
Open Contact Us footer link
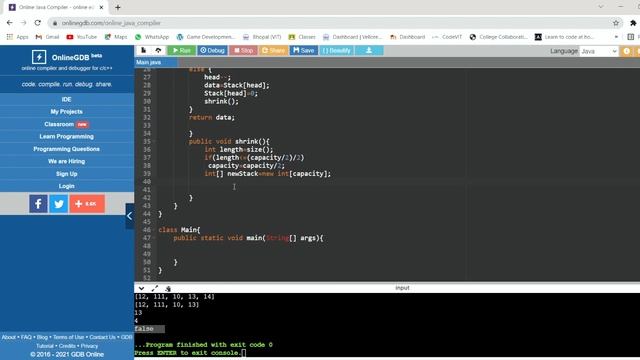pyautogui.click(x=102, y=337)
